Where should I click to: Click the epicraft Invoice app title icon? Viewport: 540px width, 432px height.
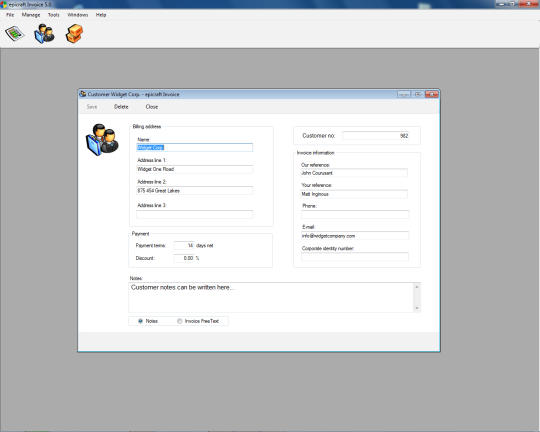pyautogui.click(x=3, y=4)
